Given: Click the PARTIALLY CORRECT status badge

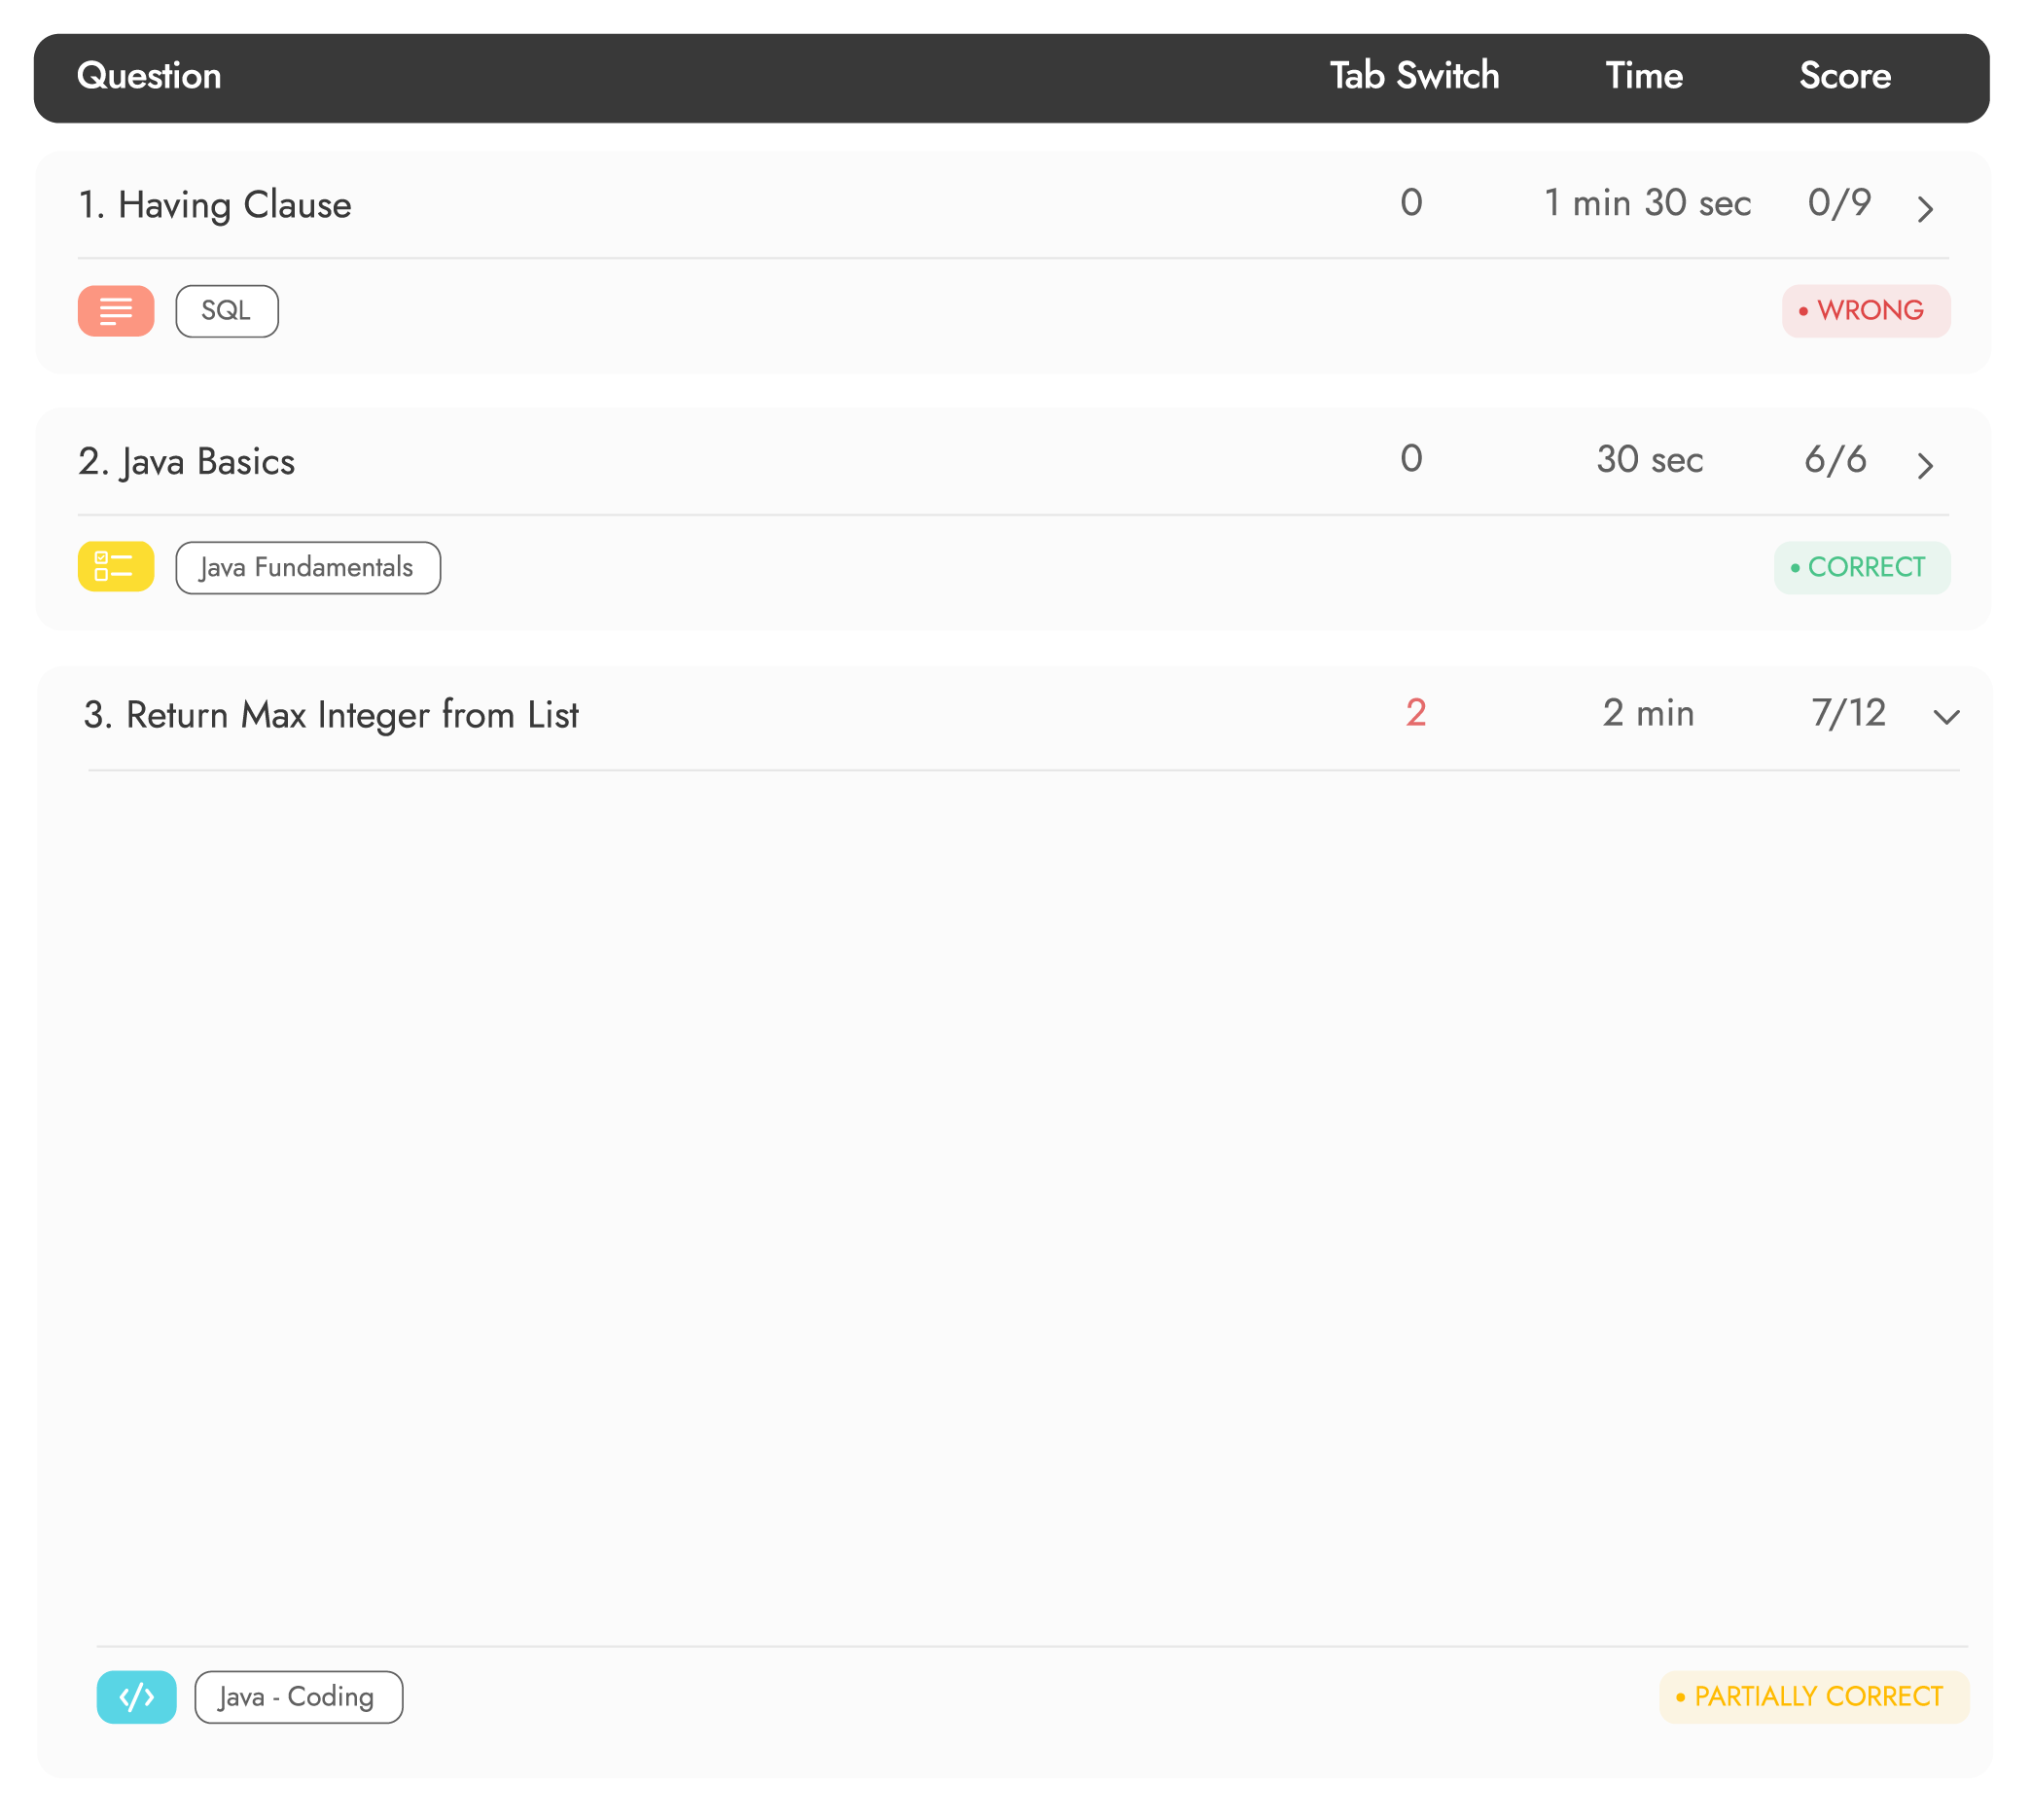Looking at the screenshot, I should tap(1814, 1698).
